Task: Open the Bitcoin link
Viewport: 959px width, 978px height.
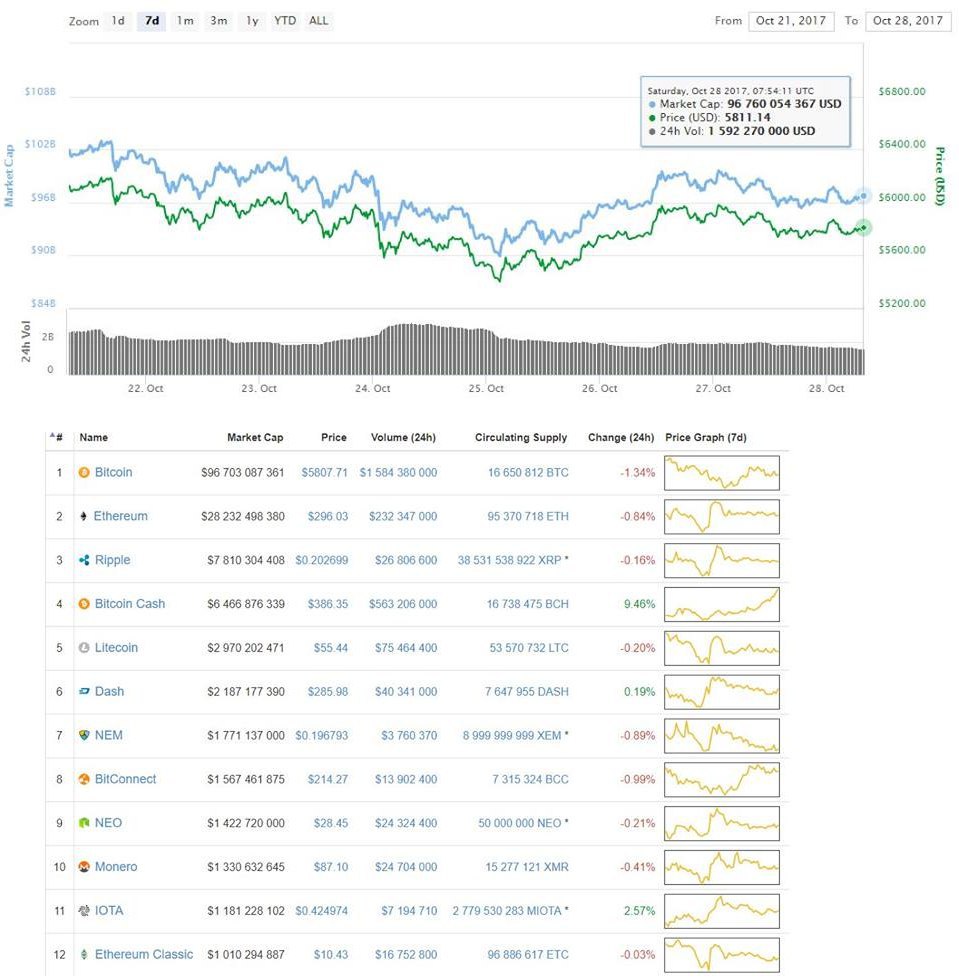Action: pyautogui.click(x=113, y=472)
